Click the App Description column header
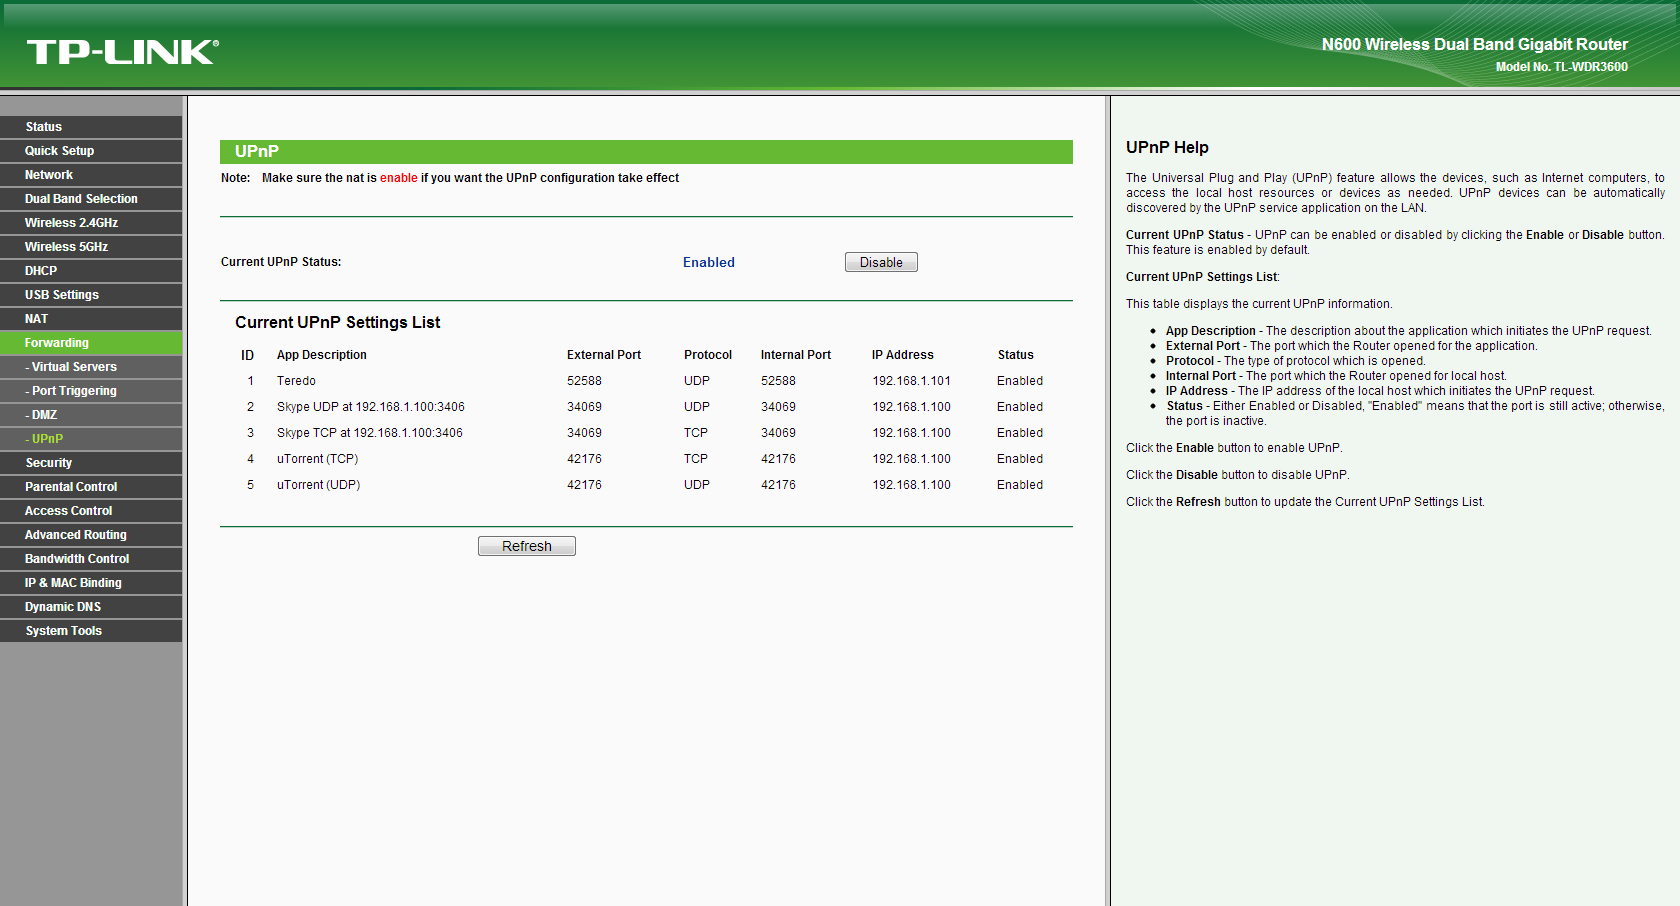 coord(322,355)
